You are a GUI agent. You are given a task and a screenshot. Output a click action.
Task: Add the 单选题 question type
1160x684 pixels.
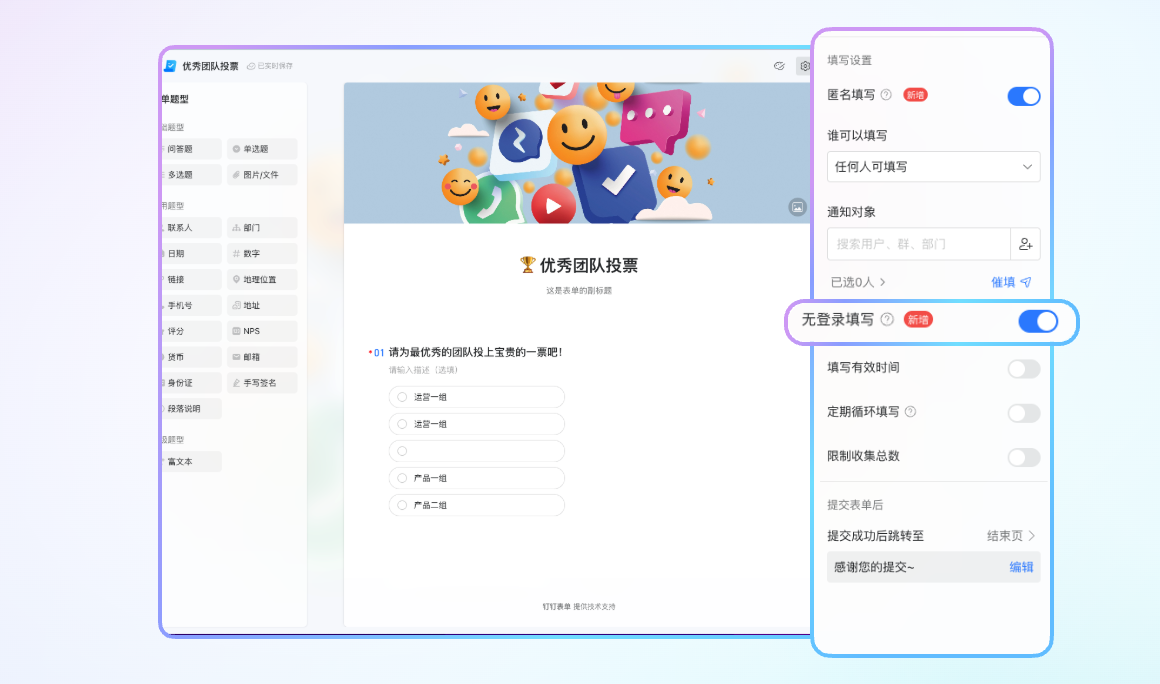(x=261, y=149)
